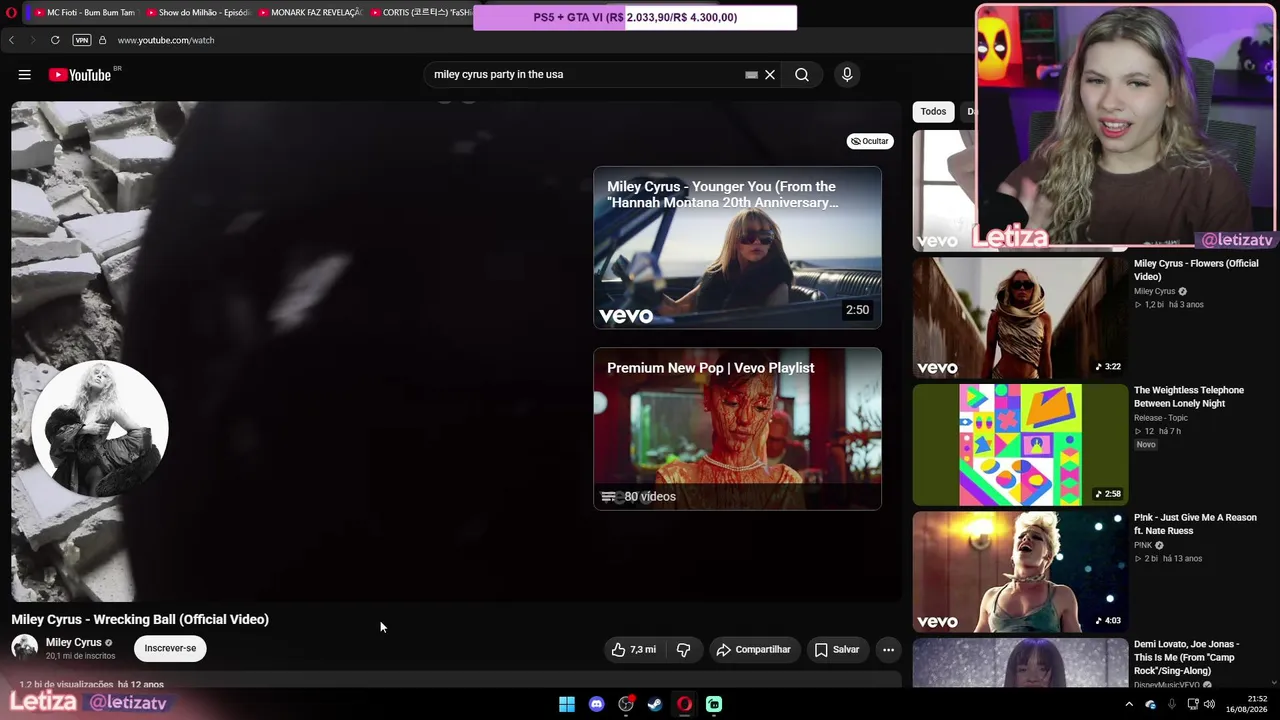Open Premium New Pop Vevo Playlist card

pyautogui.click(x=737, y=429)
